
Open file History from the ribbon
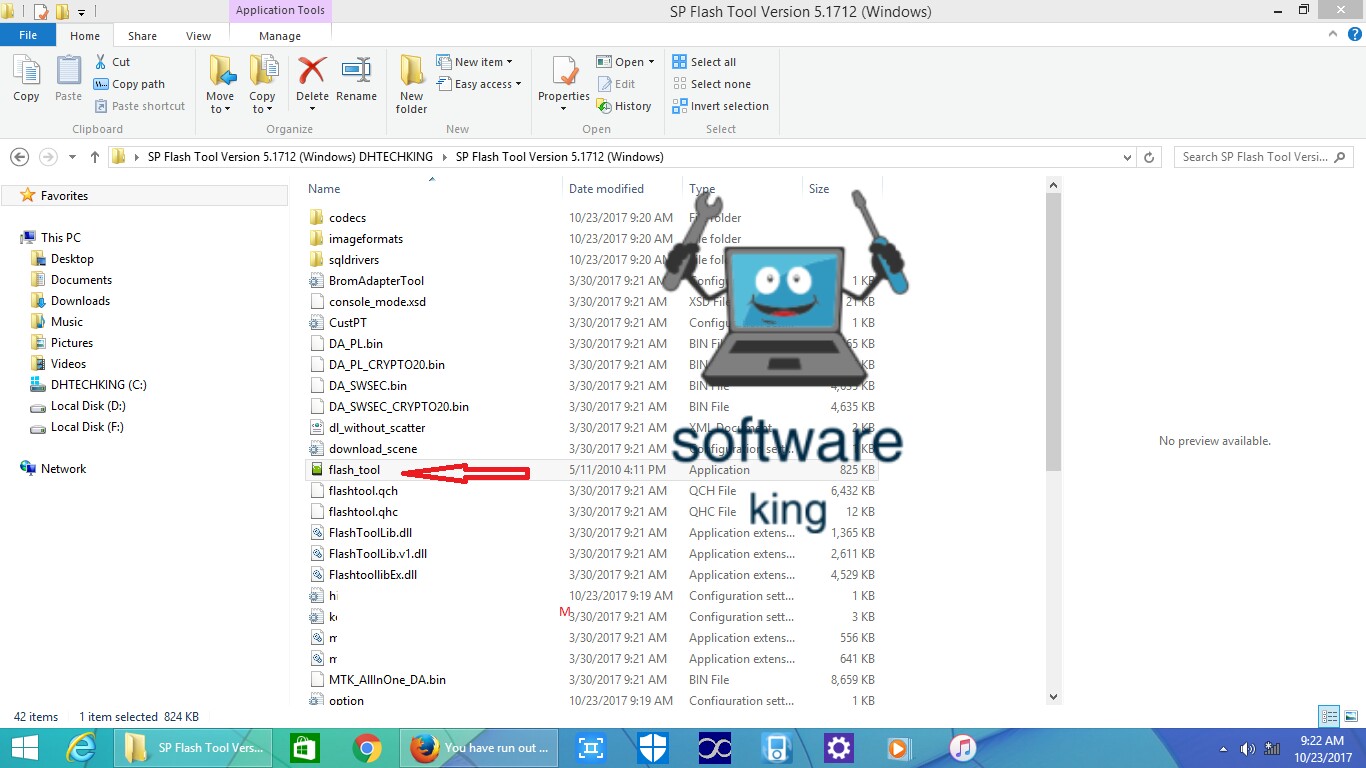pos(624,106)
